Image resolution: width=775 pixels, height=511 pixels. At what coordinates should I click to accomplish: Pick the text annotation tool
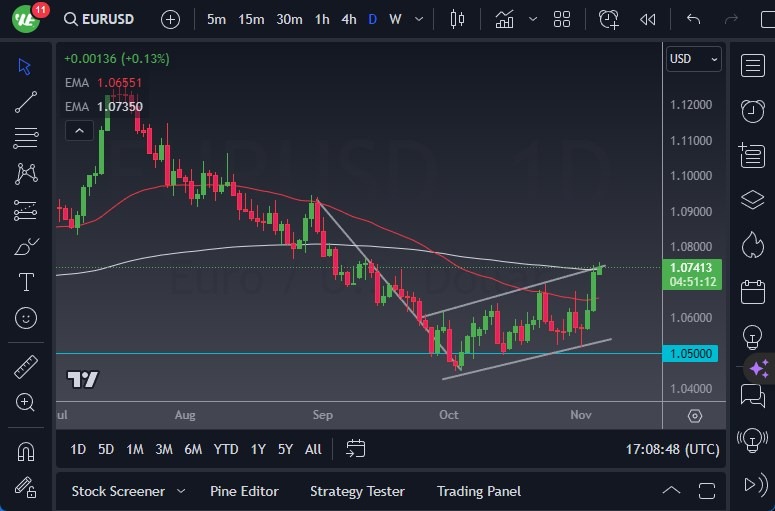[x=27, y=282]
